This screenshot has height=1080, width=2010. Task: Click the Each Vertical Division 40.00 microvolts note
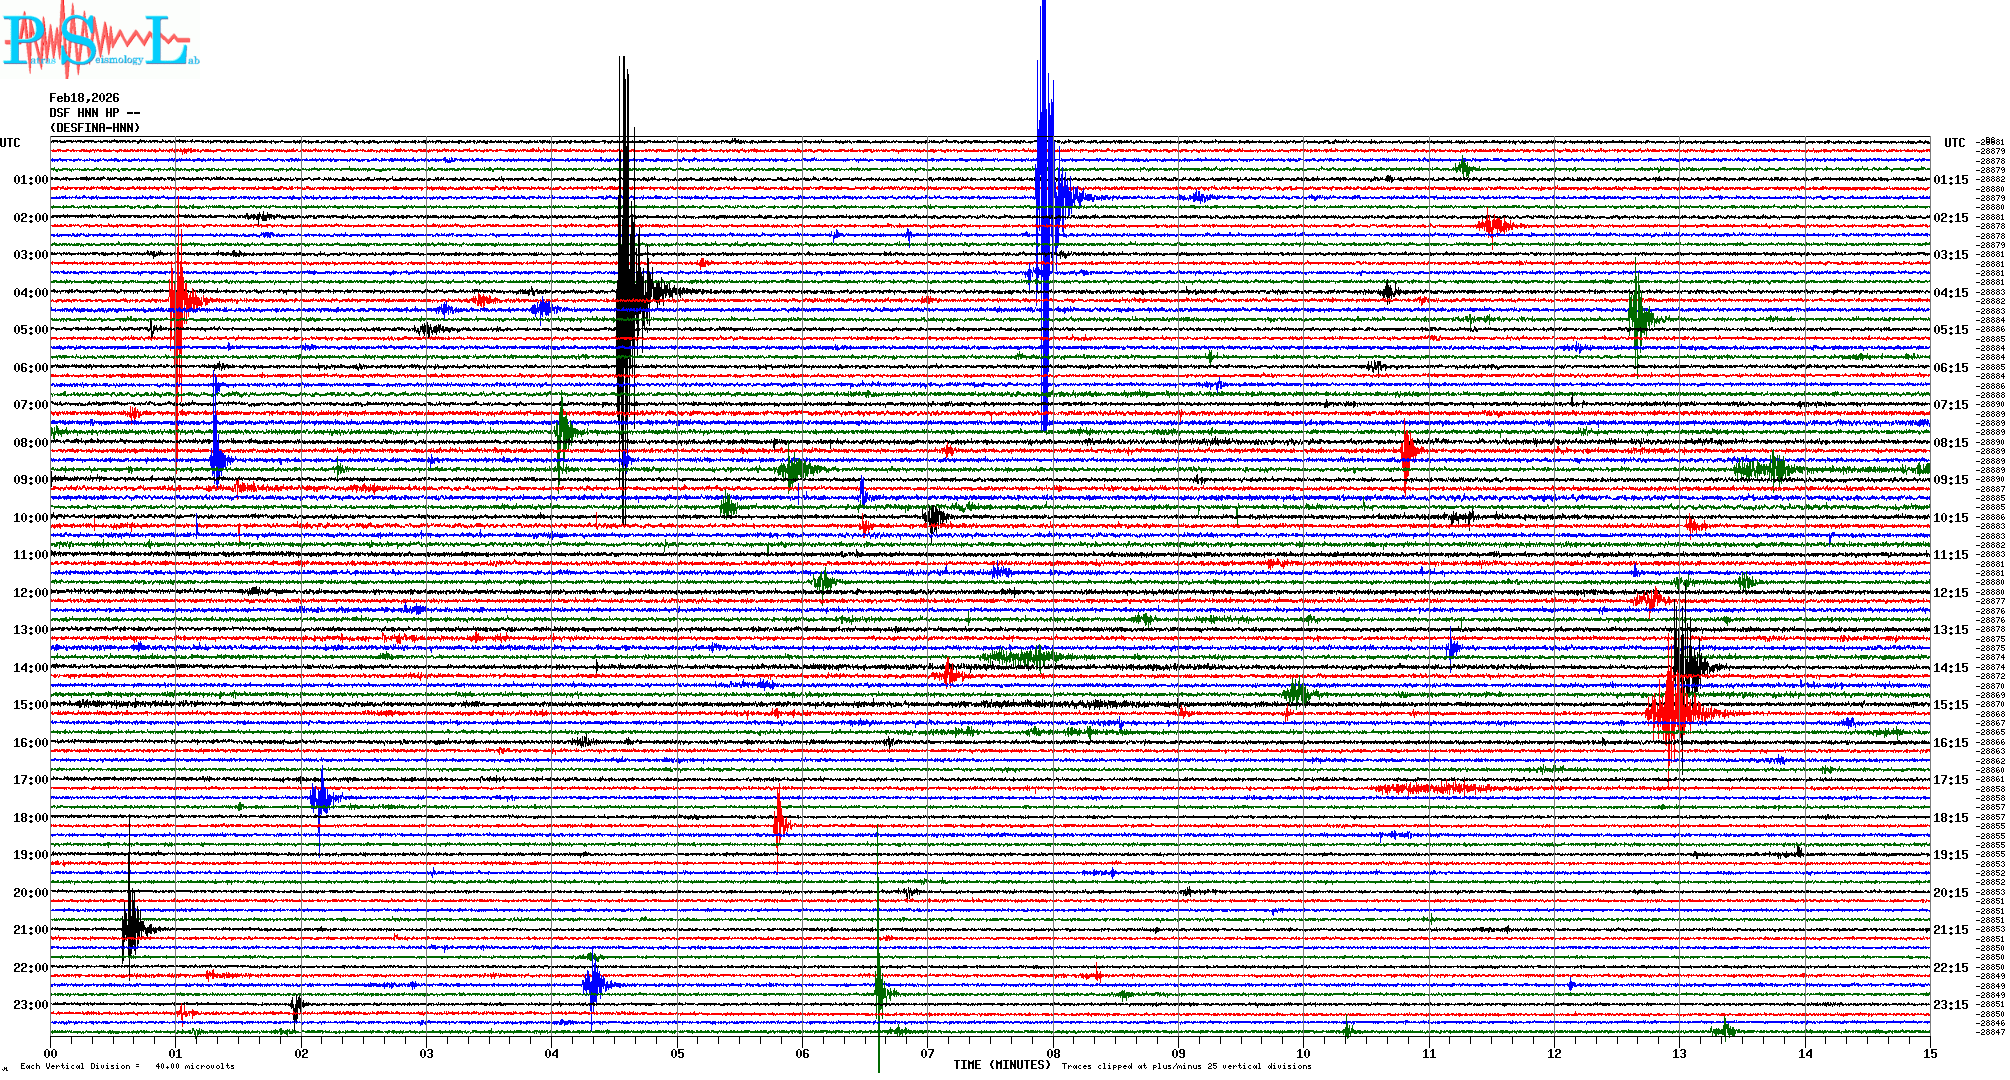pyautogui.click(x=127, y=1066)
